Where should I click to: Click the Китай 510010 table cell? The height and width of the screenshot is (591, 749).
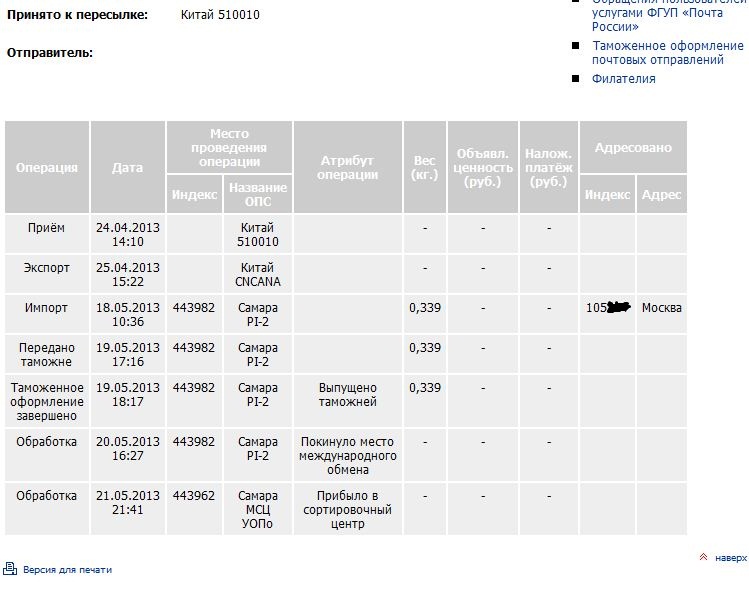(258, 234)
